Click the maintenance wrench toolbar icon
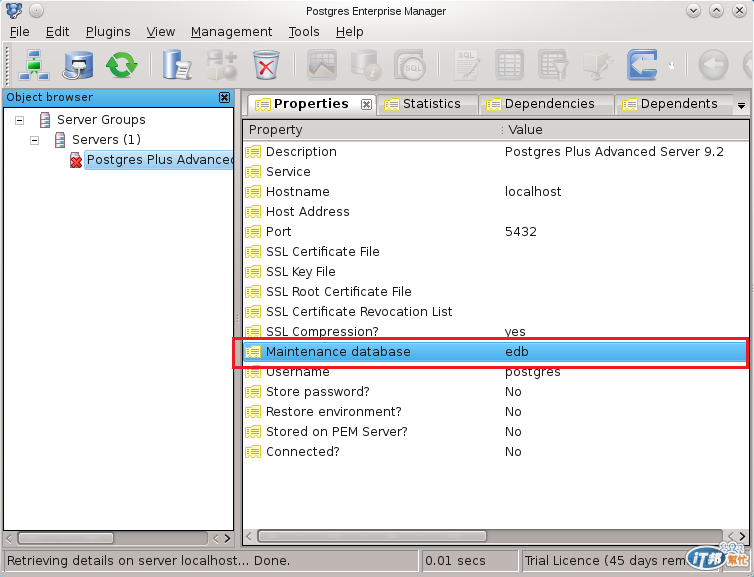The image size is (754, 577). coord(598,65)
